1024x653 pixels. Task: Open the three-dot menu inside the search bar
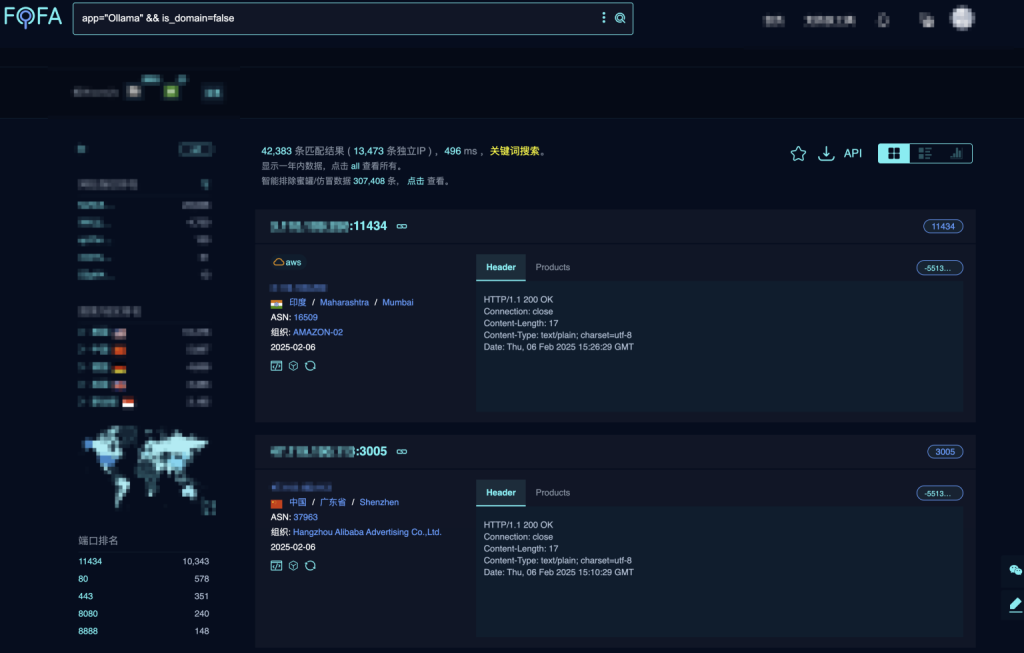(x=602, y=19)
